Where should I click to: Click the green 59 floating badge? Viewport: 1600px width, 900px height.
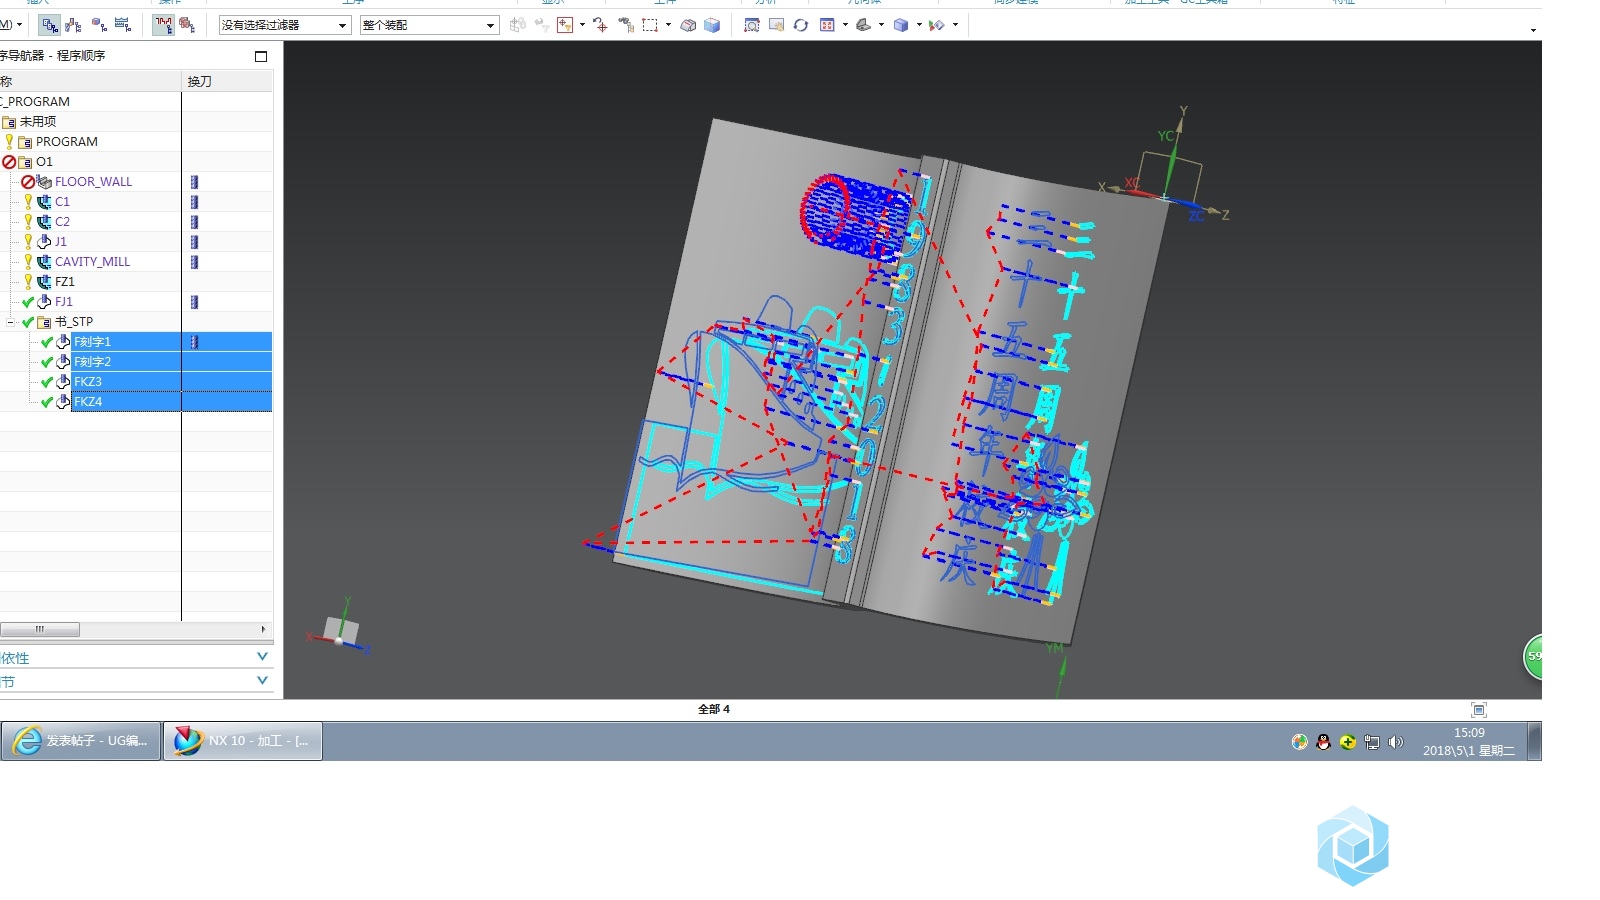(x=1533, y=657)
